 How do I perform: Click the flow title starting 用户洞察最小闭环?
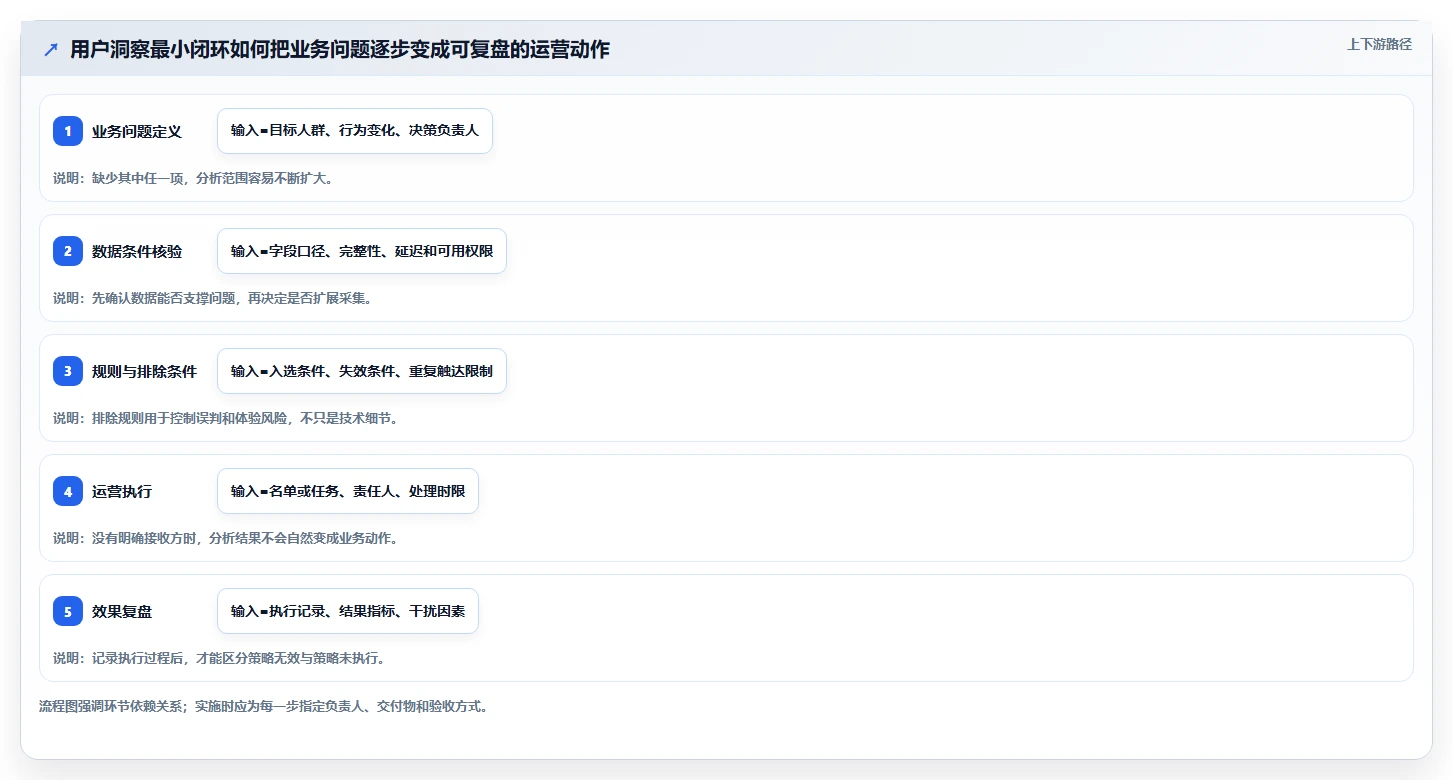click(x=340, y=49)
